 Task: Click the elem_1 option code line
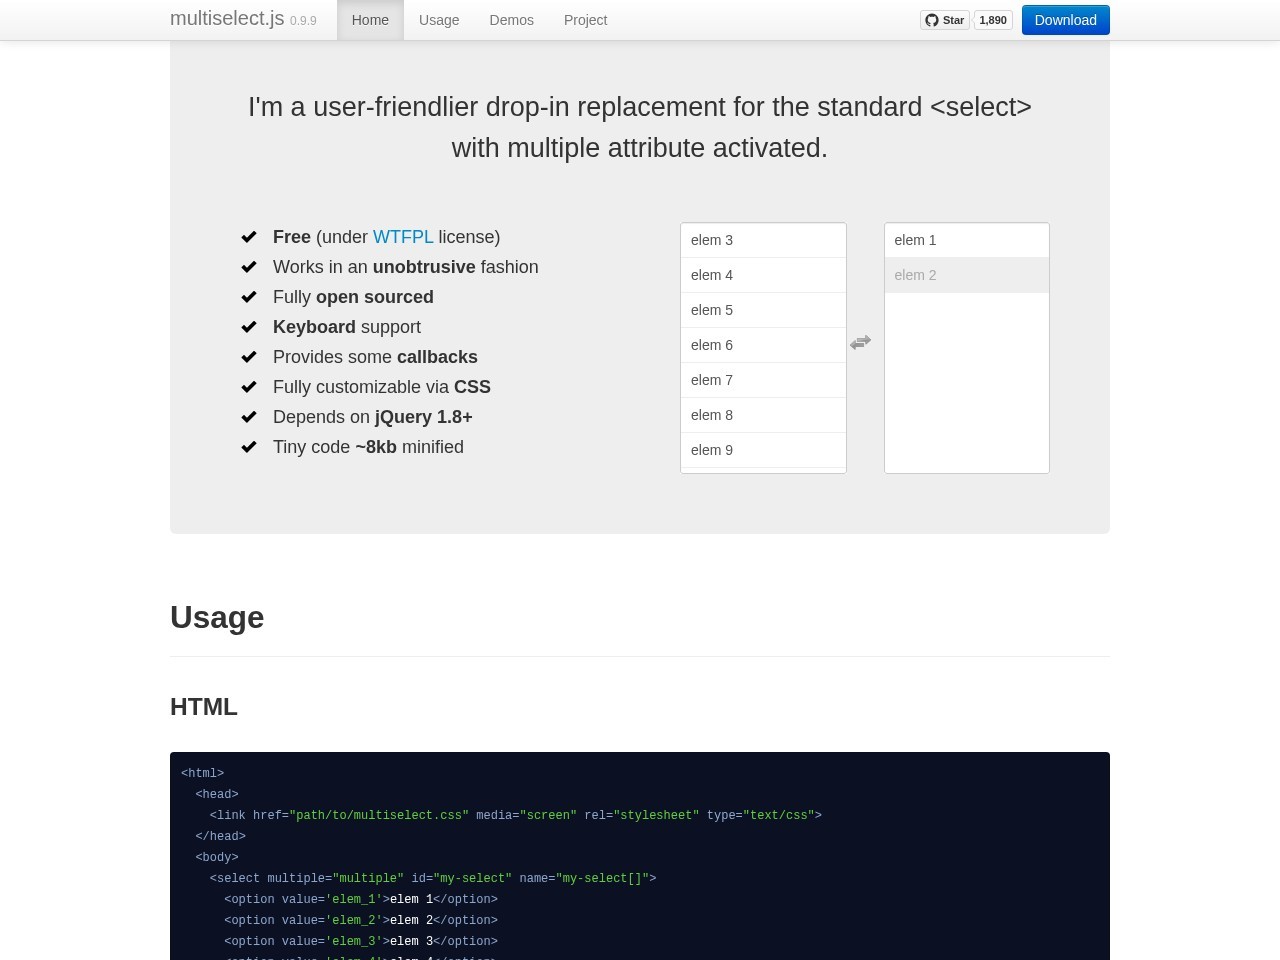[361, 899]
